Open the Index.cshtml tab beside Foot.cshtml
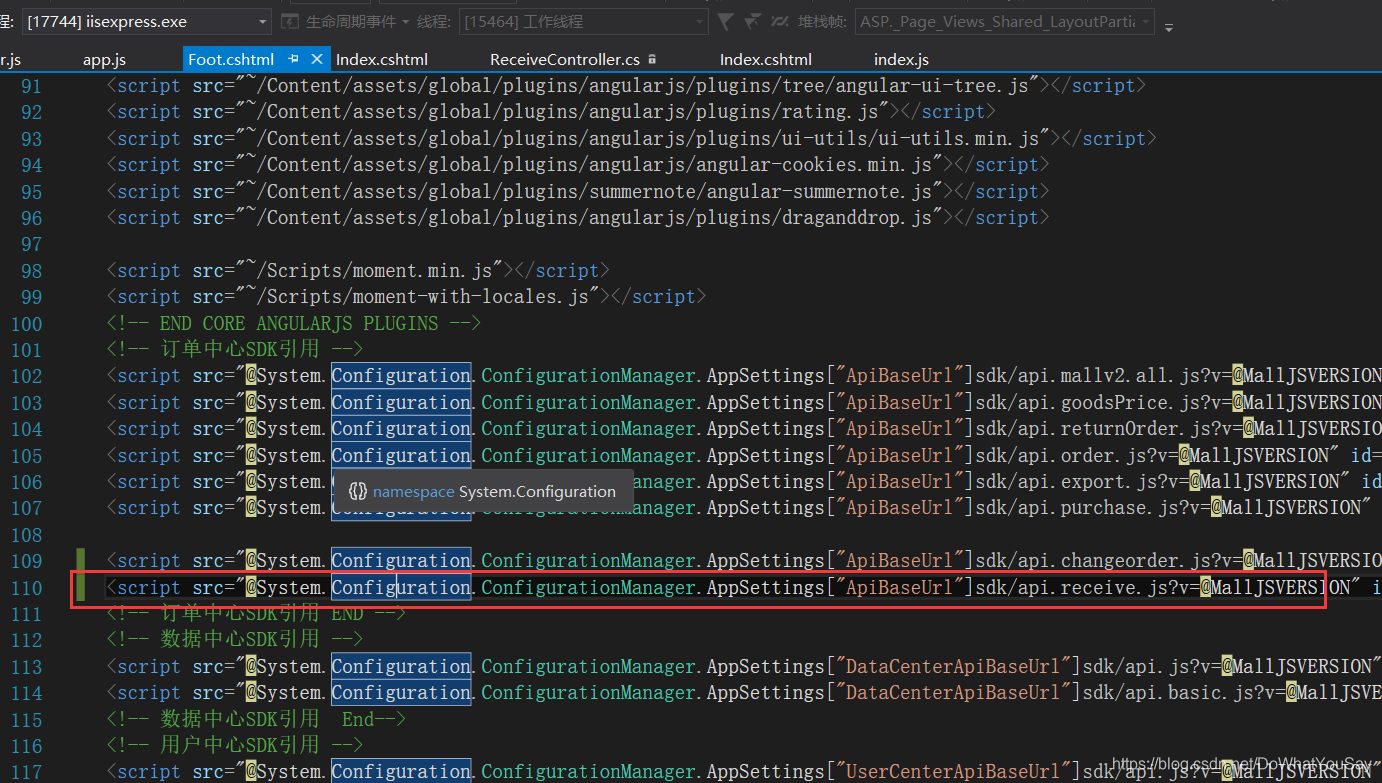 (382, 60)
